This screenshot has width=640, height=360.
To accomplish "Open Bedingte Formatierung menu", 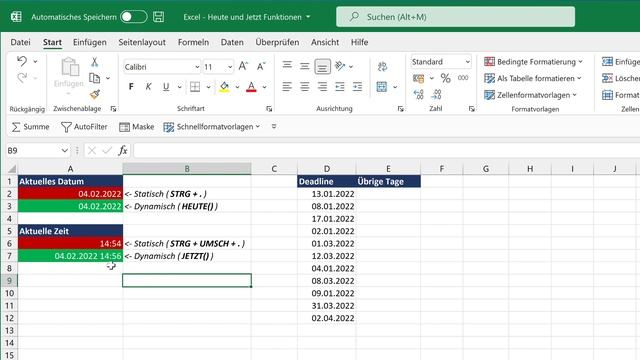I will (x=533, y=62).
